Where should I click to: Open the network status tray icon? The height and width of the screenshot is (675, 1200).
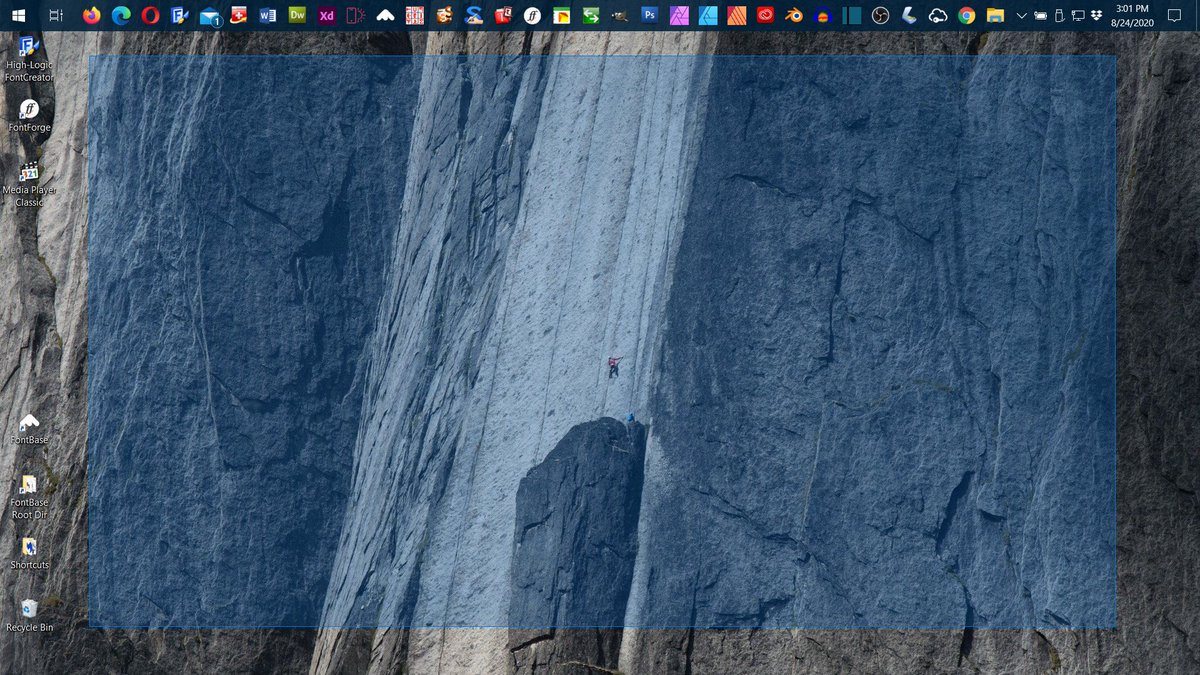1078,15
